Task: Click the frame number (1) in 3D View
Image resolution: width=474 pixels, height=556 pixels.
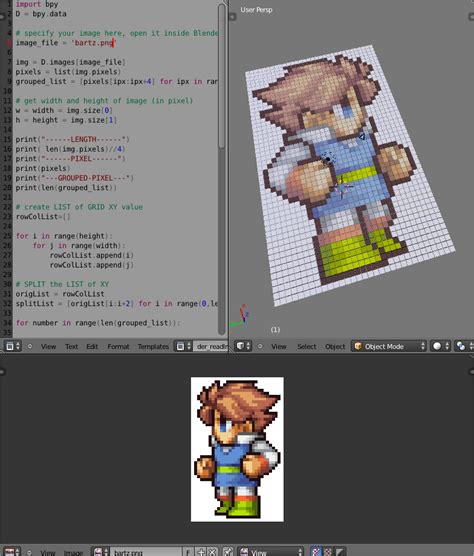Action: coord(275,330)
